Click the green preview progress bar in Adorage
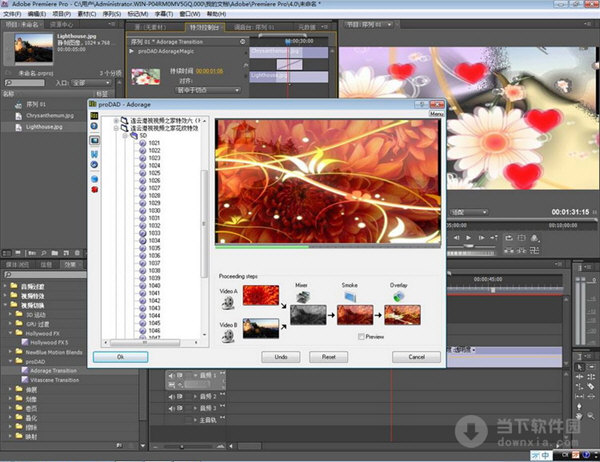 pyautogui.click(x=262, y=247)
